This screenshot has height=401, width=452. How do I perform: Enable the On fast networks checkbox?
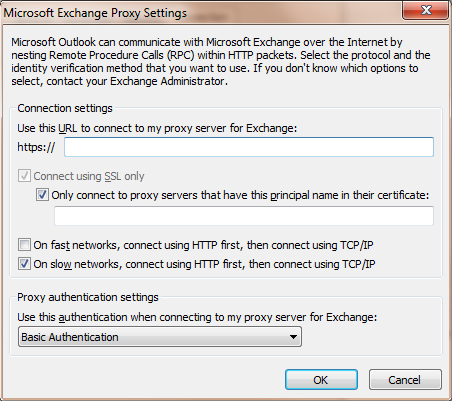coord(24,245)
